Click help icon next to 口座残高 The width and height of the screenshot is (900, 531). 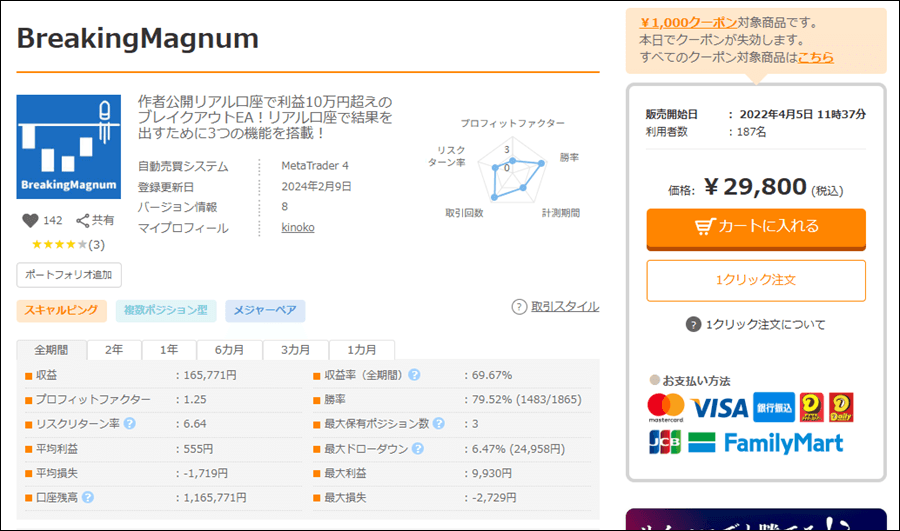coord(88,497)
